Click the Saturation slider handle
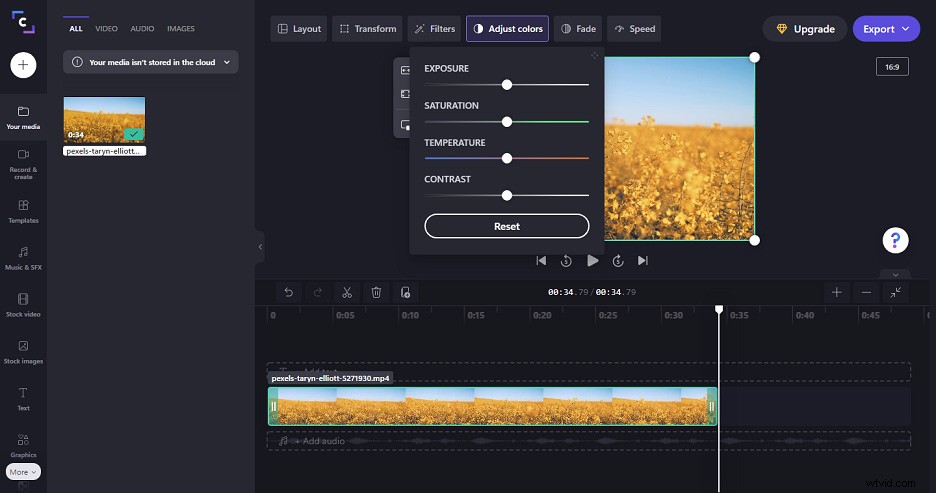936x493 pixels. [507, 122]
